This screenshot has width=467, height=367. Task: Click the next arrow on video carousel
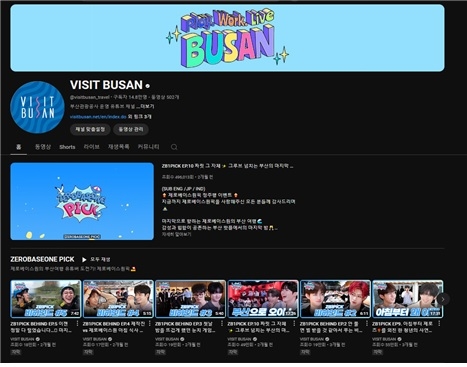[x=443, y=299]
